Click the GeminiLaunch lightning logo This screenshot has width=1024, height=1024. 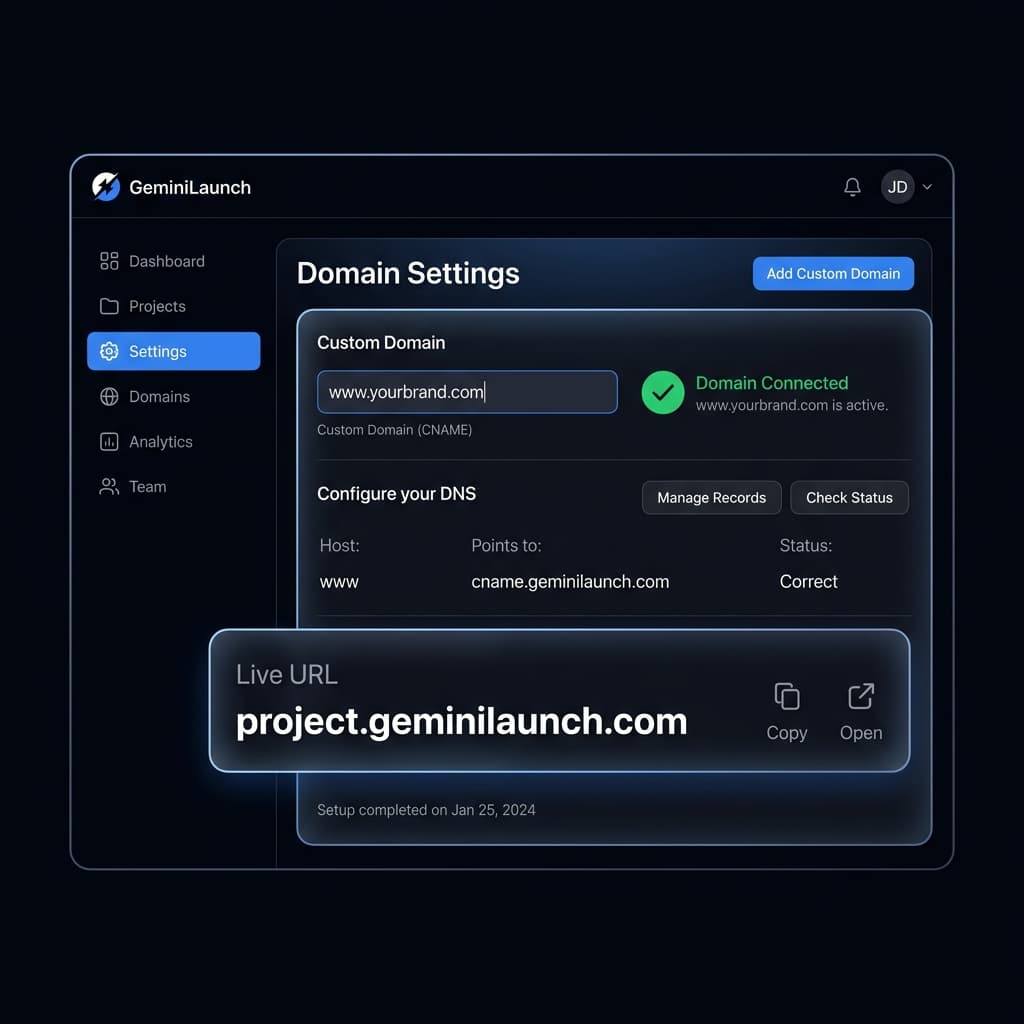106,186
